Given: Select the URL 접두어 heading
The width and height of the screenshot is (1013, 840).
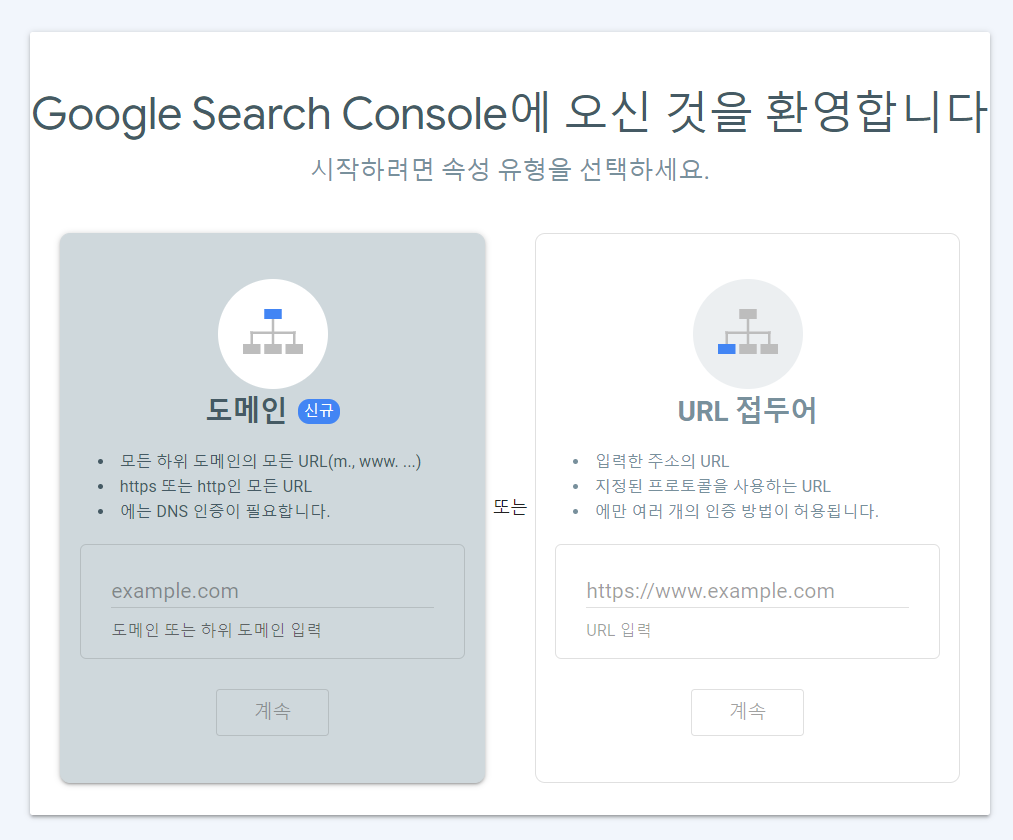Looking at the screenshot, I should click(x=747, y=410).
